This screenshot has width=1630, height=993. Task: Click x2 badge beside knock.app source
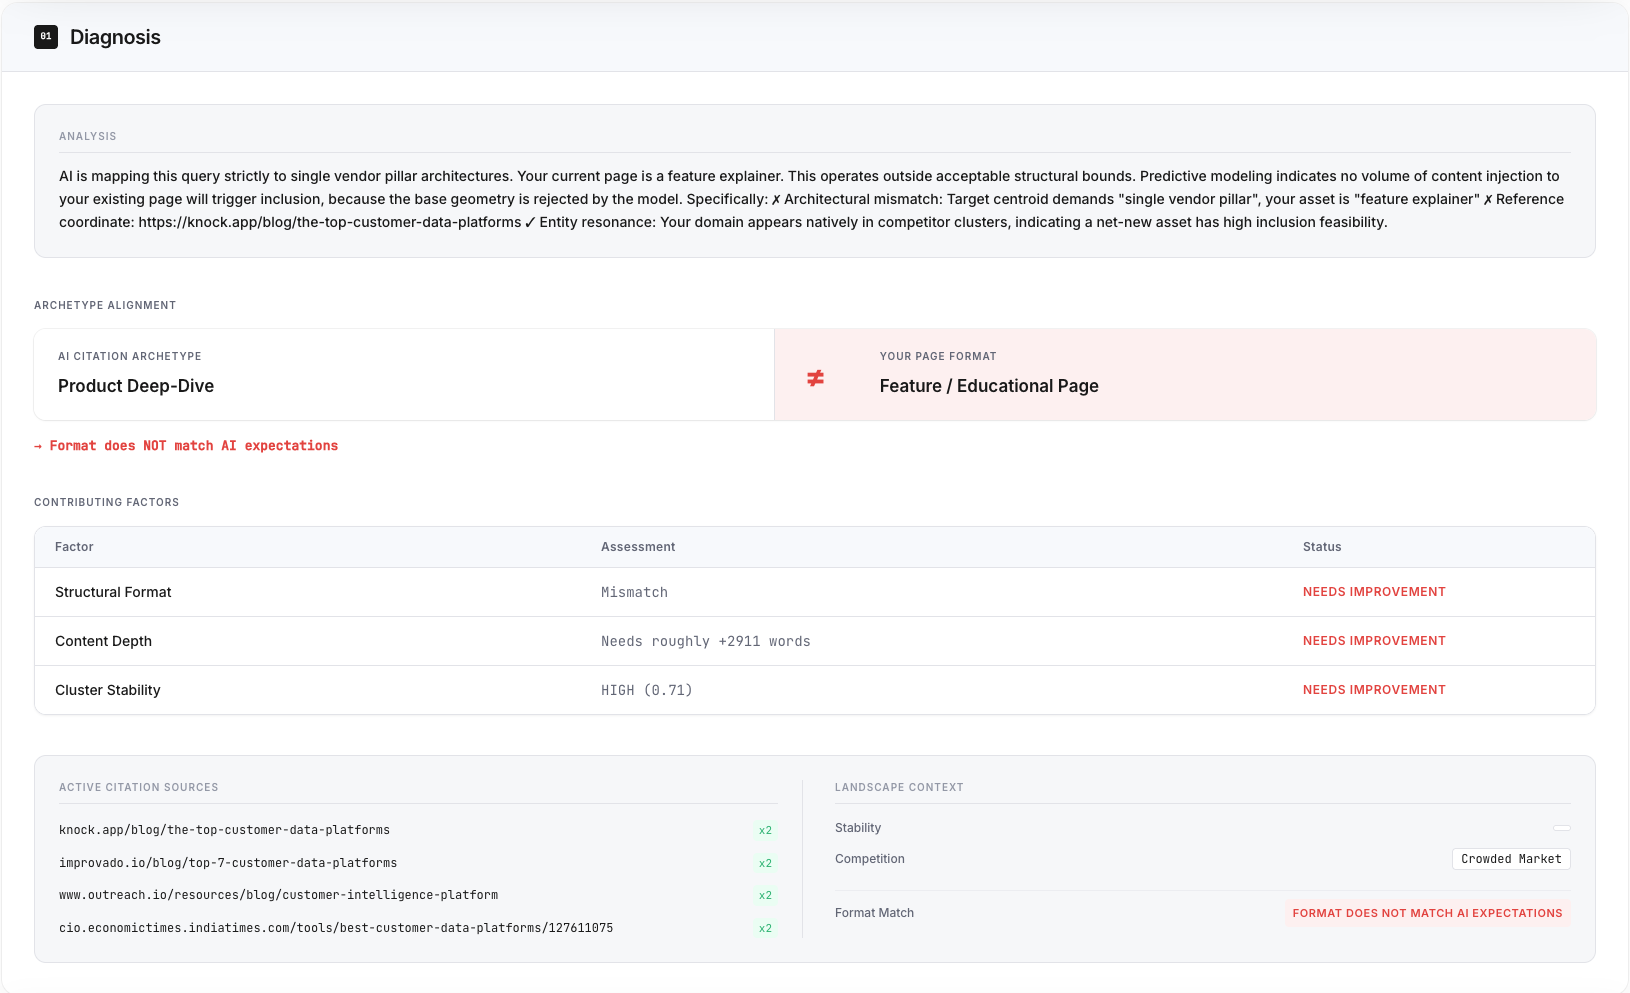(x=765, y=830)
